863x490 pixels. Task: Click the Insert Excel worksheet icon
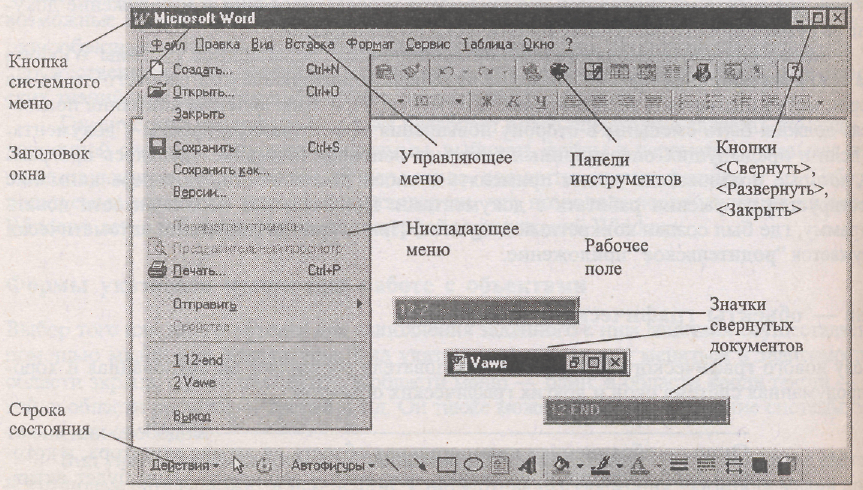tap(645, 72)
